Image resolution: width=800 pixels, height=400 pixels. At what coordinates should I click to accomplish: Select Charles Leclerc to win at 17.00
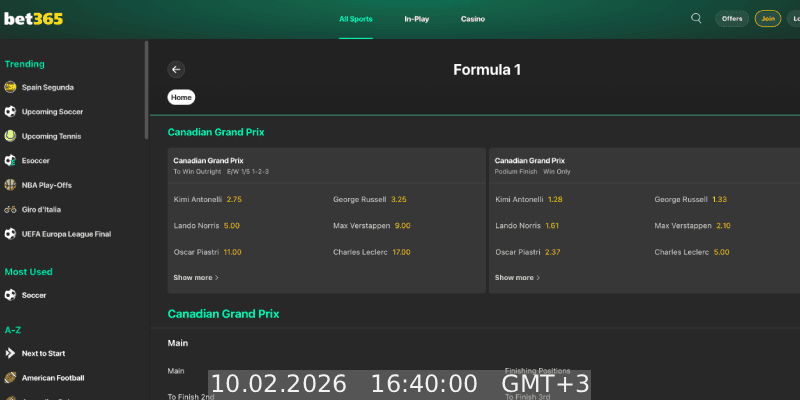coord(372,252)
